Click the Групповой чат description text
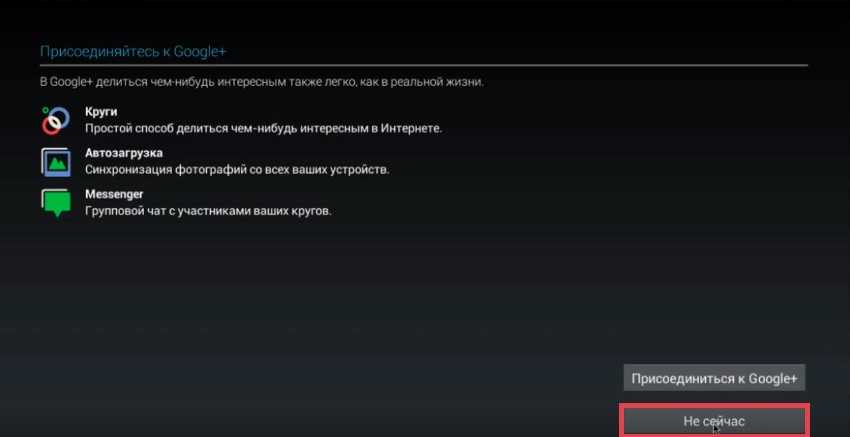 pos(208,211)
